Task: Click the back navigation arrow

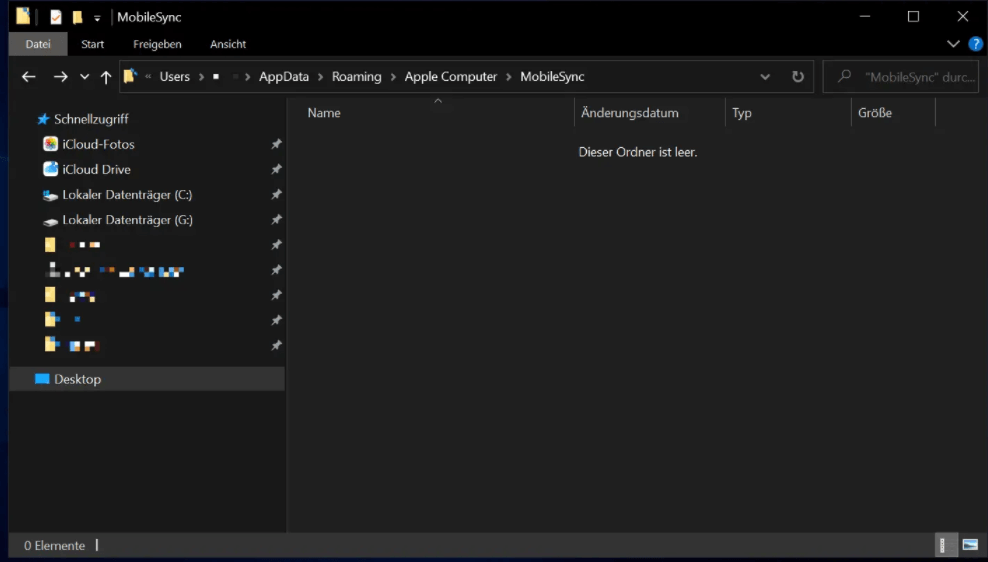Action: pos(29,77)
